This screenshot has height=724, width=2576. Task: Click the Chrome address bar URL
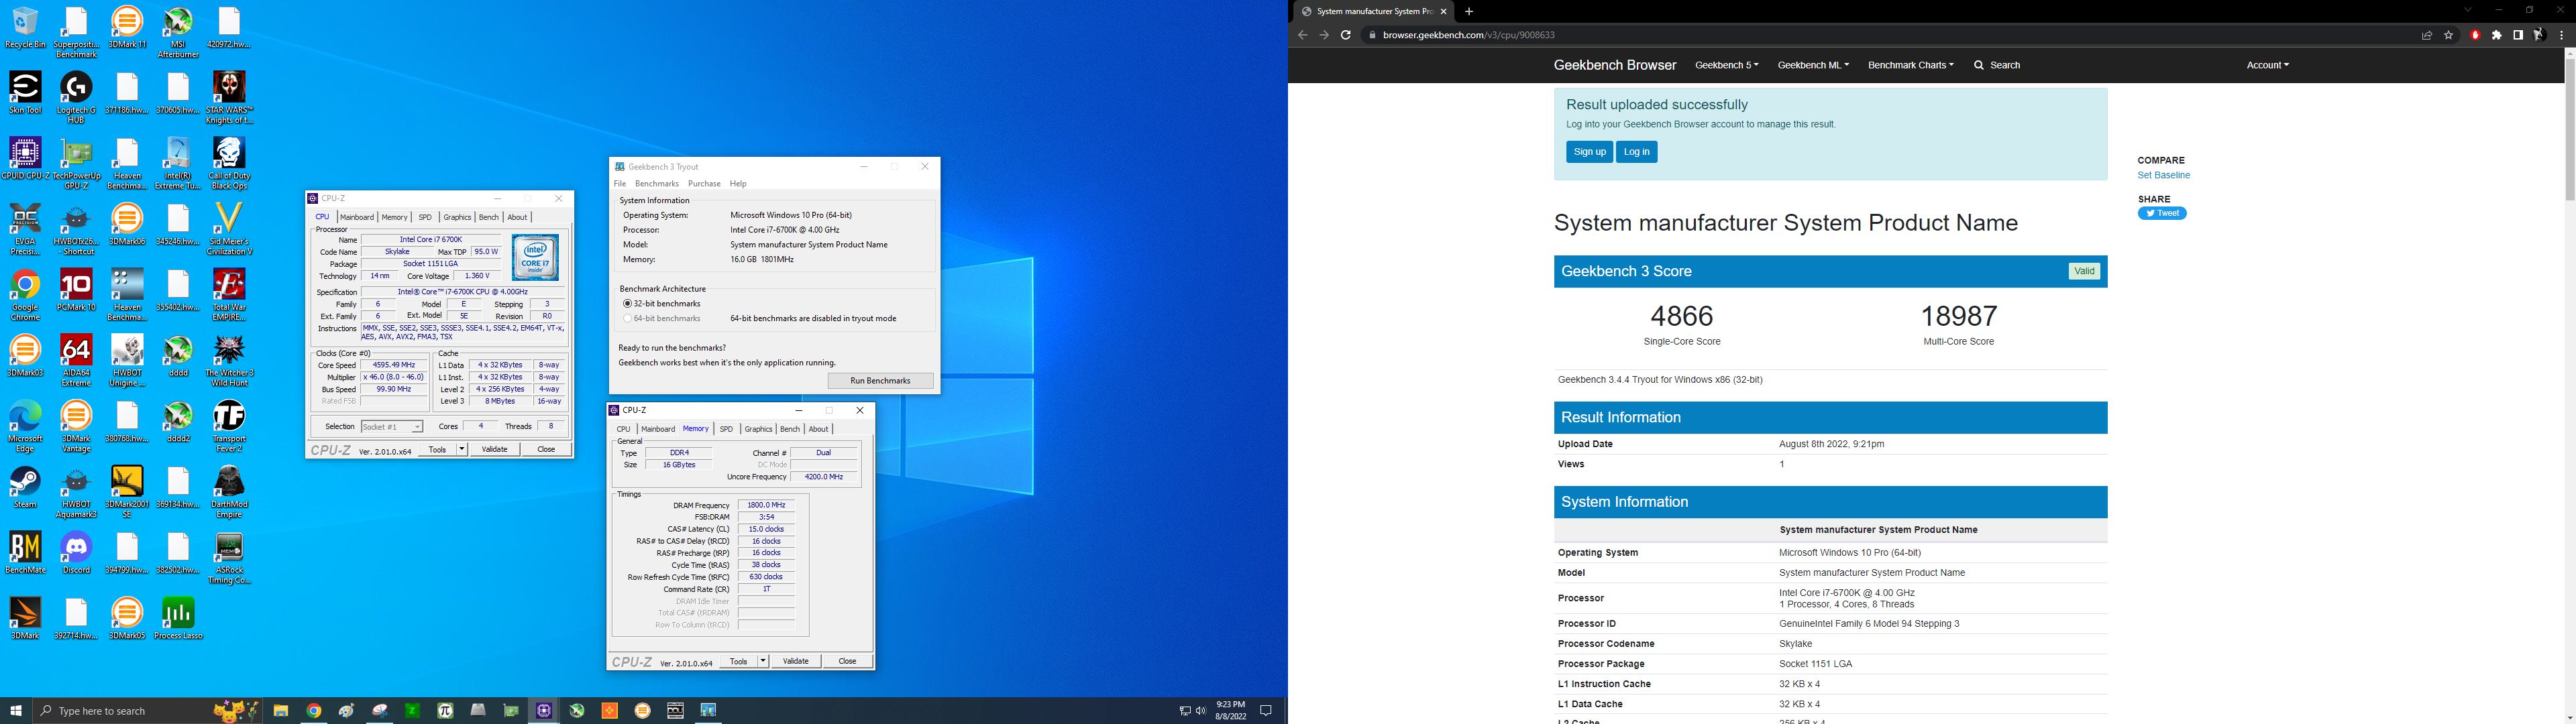click(1469, 35)
